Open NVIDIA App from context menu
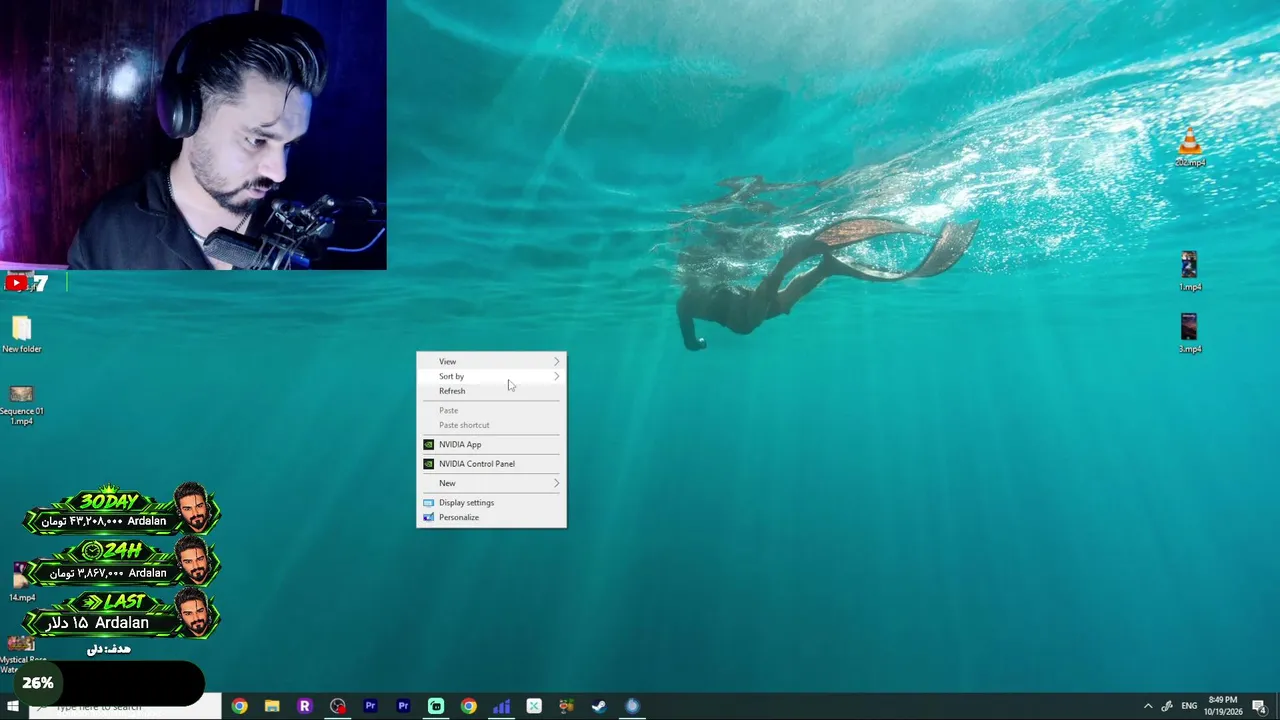 click(491, 444)
